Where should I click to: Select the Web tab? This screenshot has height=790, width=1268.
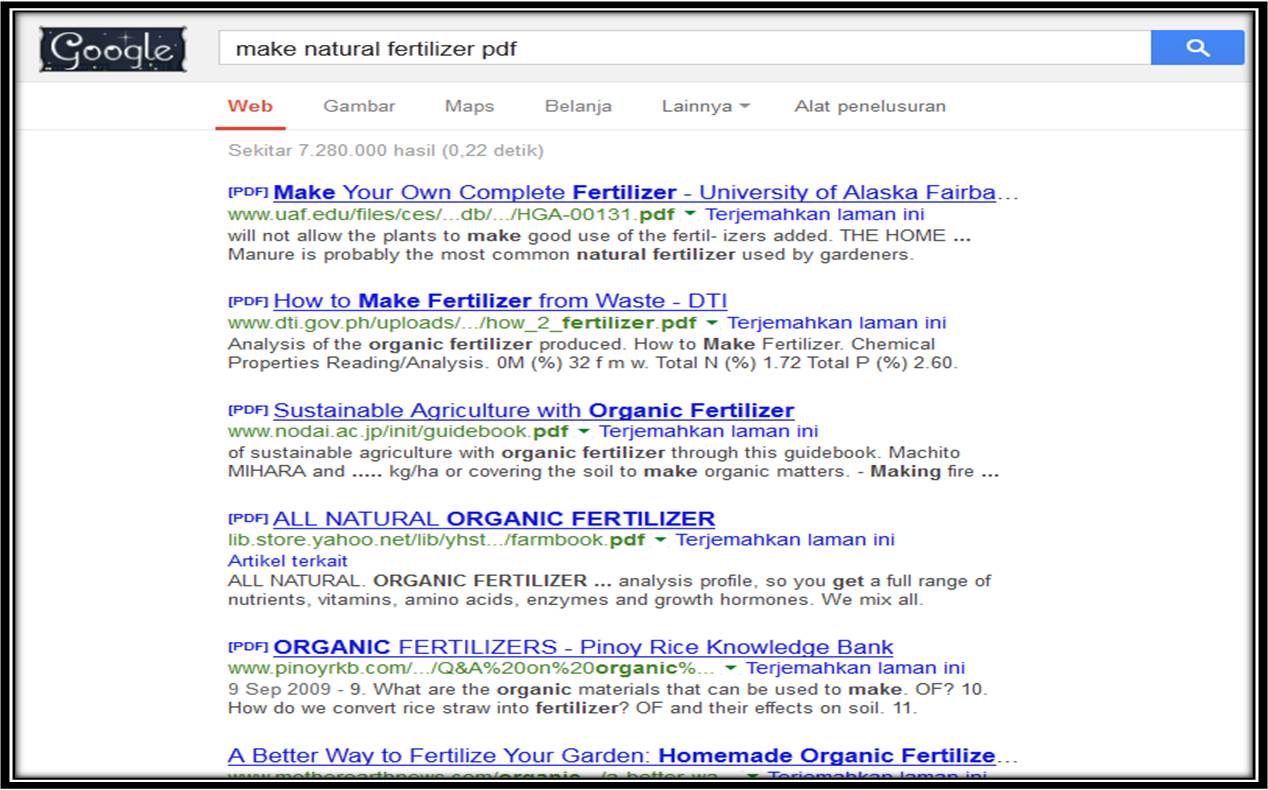click(x=250, y=106)
